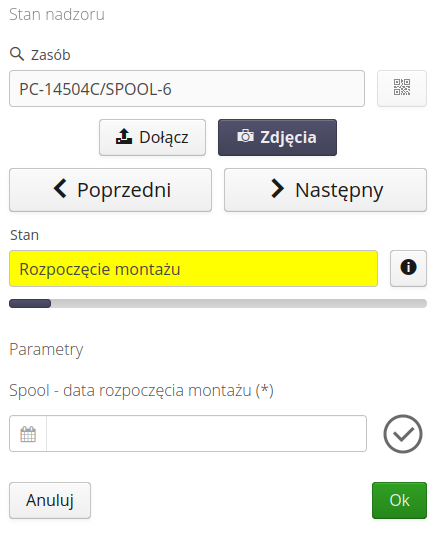Screen dimensions: 434x549
Task: Click the camera icon on Zdjęcia
Action: [245, 136]
